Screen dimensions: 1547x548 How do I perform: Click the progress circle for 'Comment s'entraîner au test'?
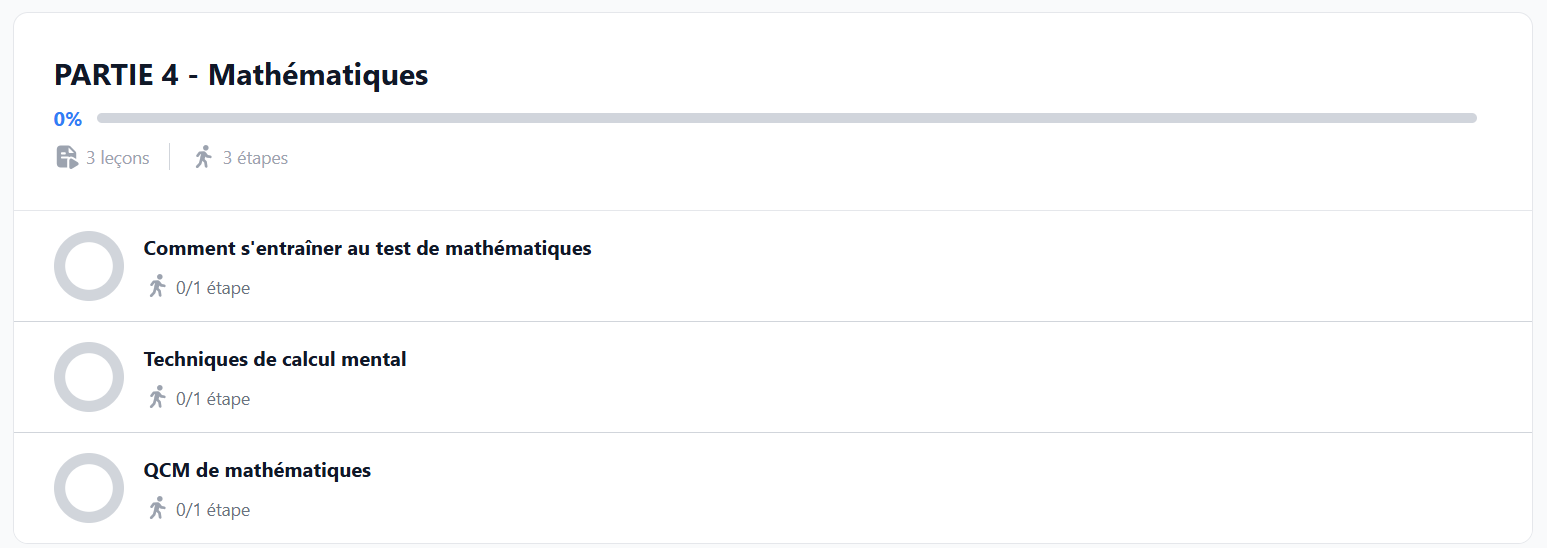pos(89,266)
